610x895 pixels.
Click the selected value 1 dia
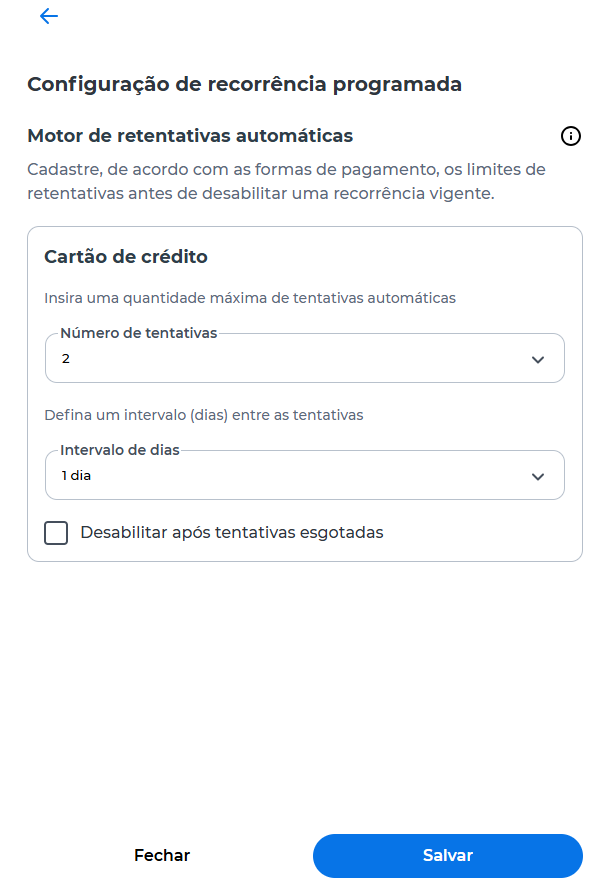(x=76, y=475)
